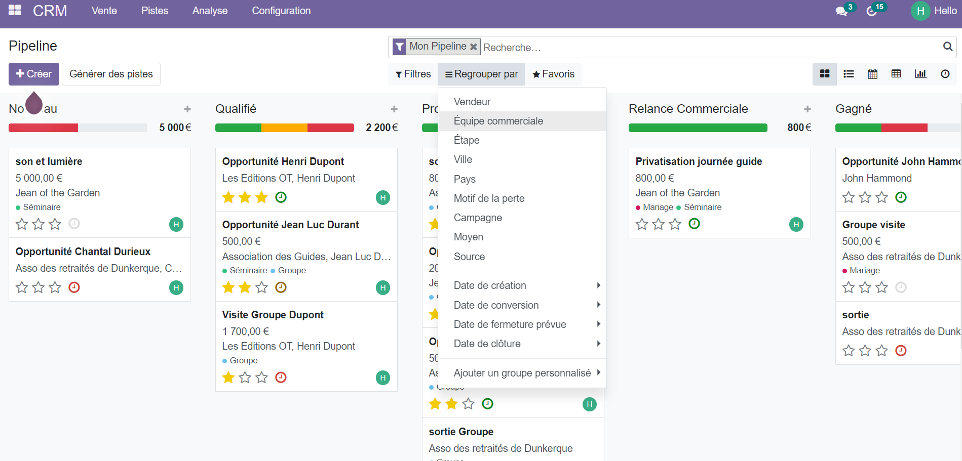Add a quick record in the Nouveau column
Image resolution: width=962 pixels, height=461 pixels.
click(187, 109)
